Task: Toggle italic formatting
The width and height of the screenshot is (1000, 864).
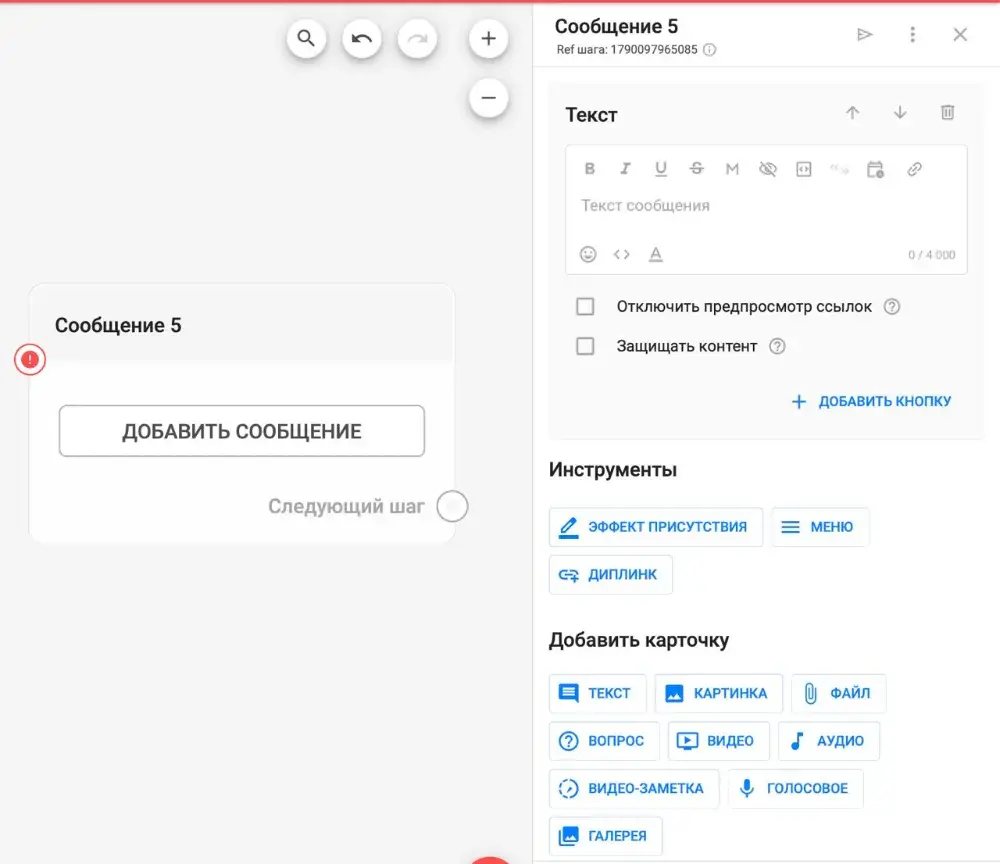Action: click(626, 169)
